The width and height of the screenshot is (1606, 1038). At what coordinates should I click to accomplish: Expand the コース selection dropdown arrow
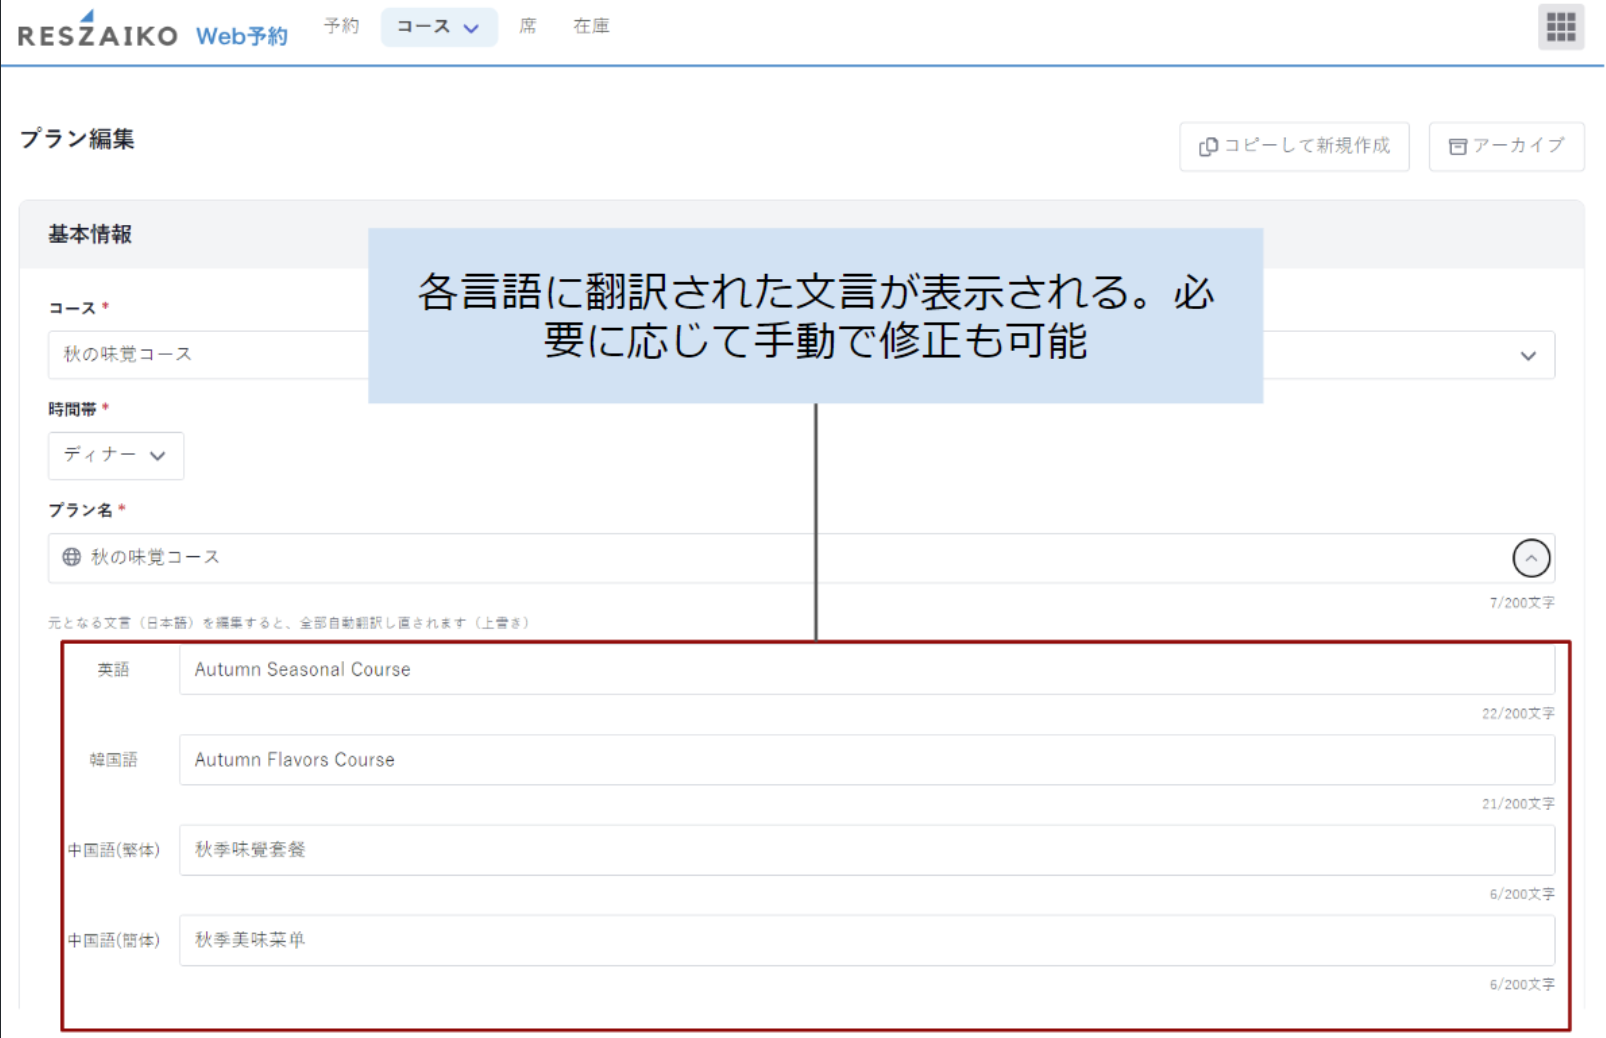[x=1527, y=356]
